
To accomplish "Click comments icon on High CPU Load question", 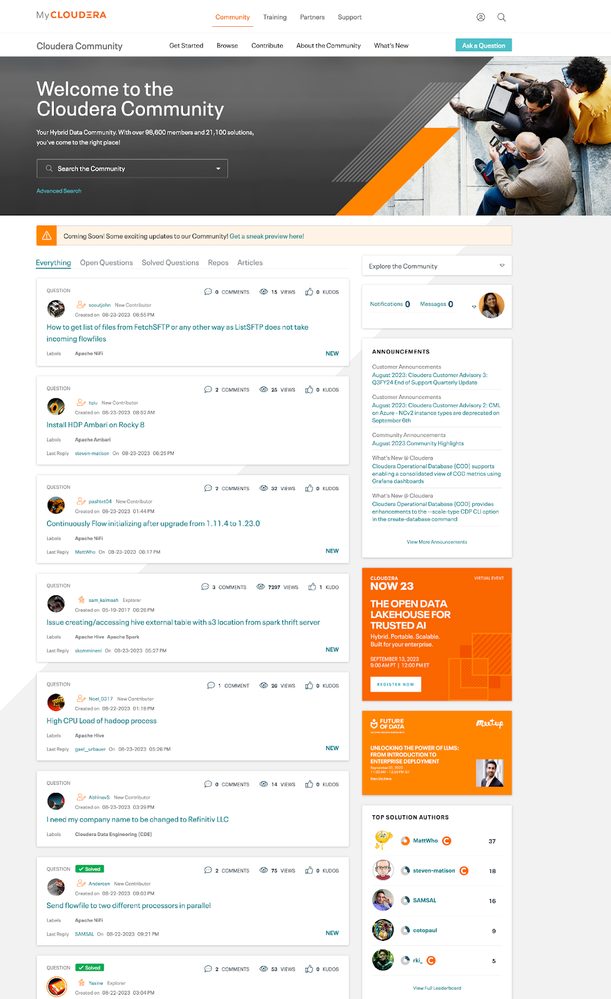I will 211,686.
